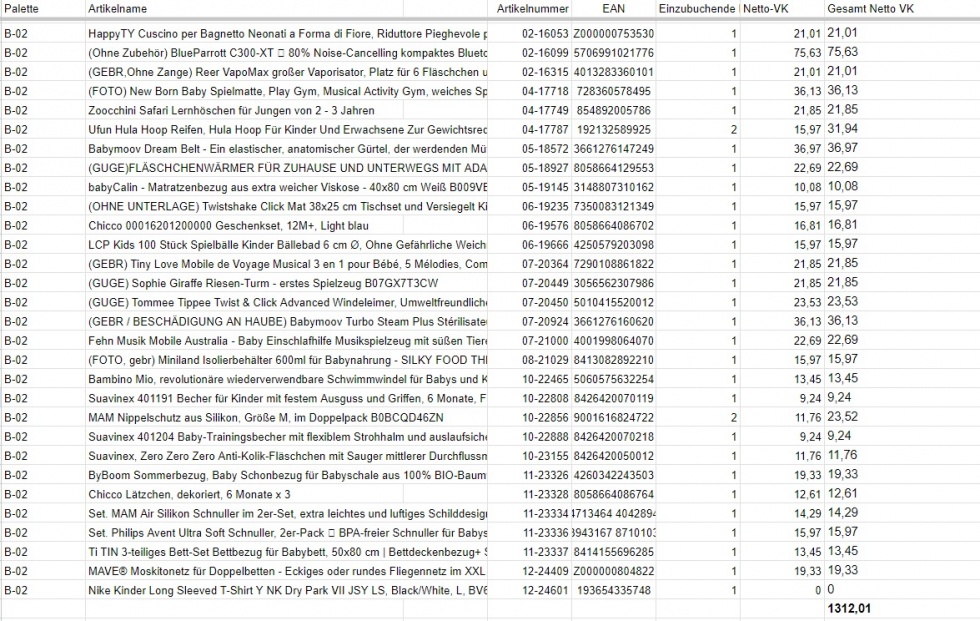Select the Babymoov Dream Belt name cell

pyautogui.click(x=288, y=149)
